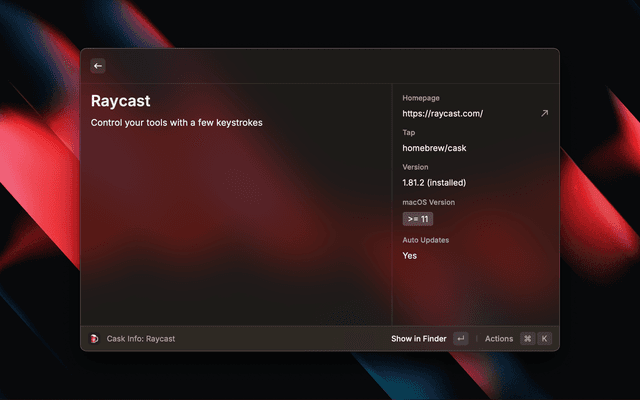
Task: Select the homebrew/cask tap value
Action: pyautogui.click(x=434, y=148)
